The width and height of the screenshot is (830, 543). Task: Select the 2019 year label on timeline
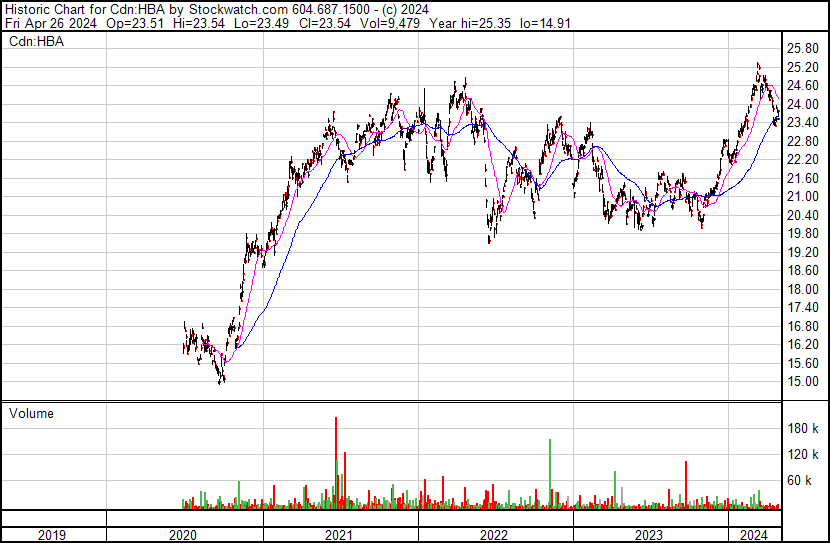pos(53,535)
